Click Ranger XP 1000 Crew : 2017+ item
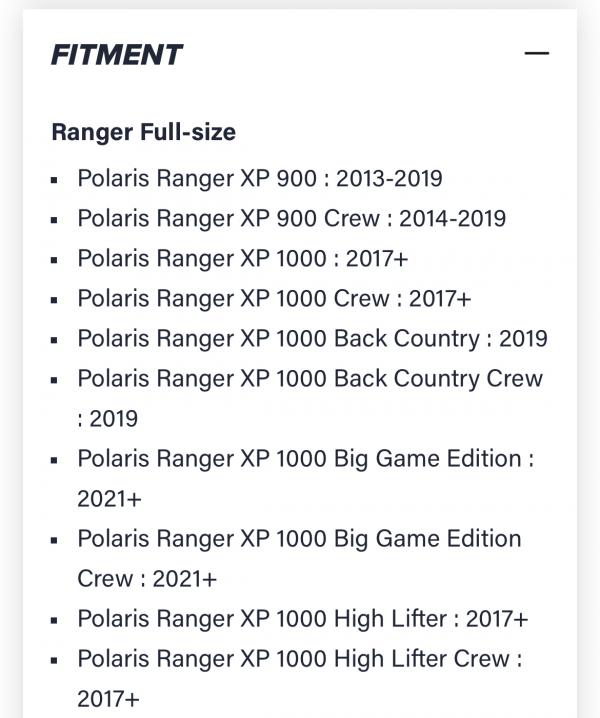 [274, 299]
